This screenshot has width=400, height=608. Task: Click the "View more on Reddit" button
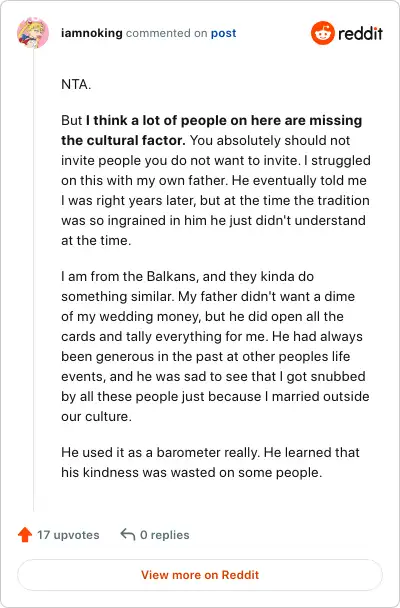[200, 575]
